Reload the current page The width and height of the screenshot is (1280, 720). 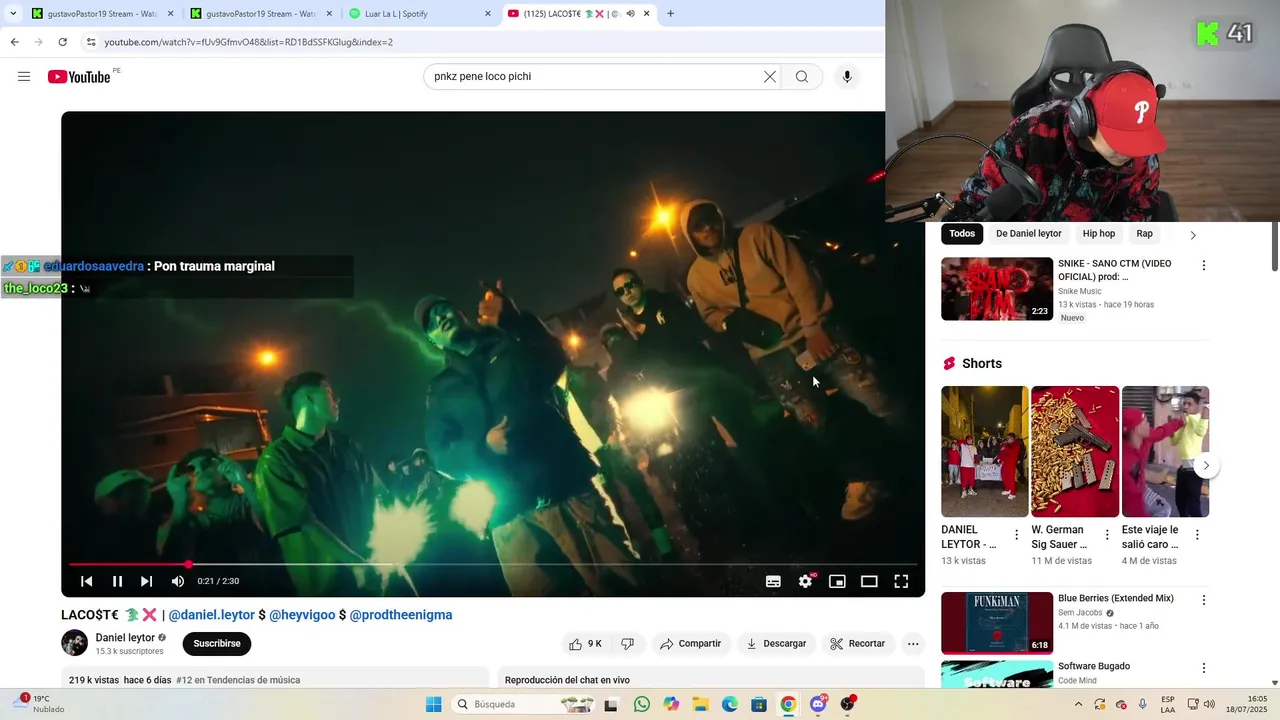pyautogui.click(x=62, y=42)
